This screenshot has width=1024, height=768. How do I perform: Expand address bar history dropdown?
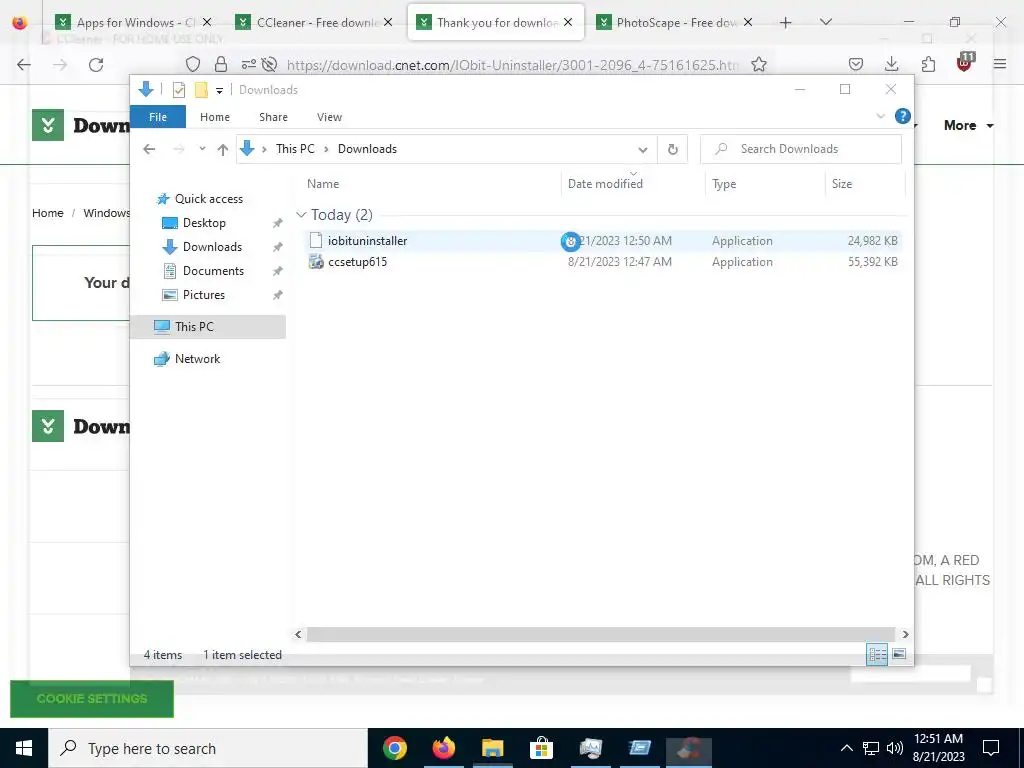point(643,150)
